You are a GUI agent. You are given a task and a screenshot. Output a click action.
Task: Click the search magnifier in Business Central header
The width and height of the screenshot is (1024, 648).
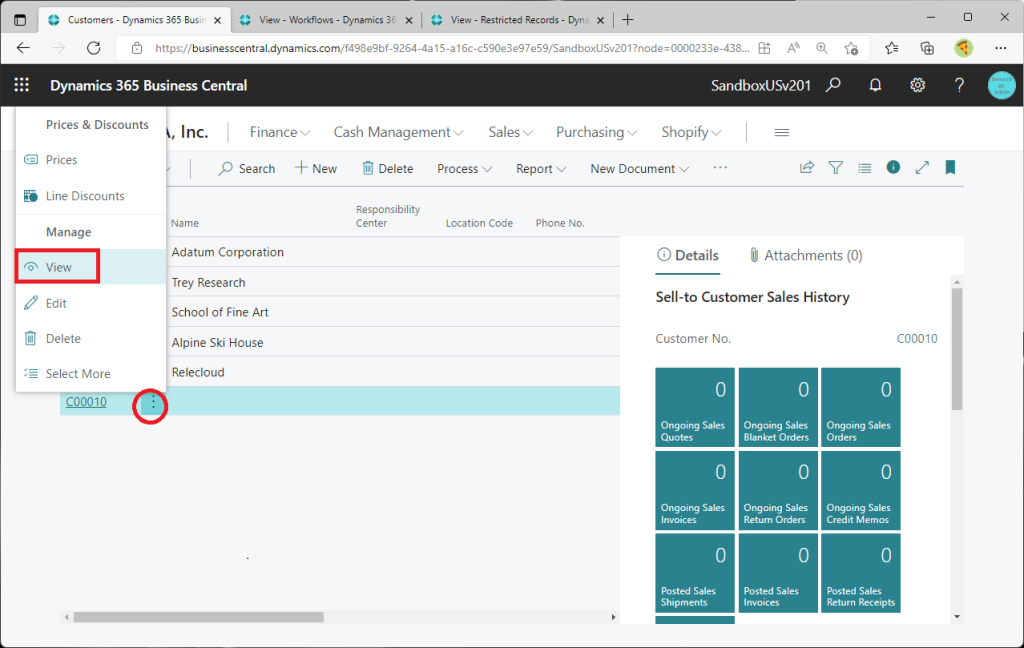(833, 85)
